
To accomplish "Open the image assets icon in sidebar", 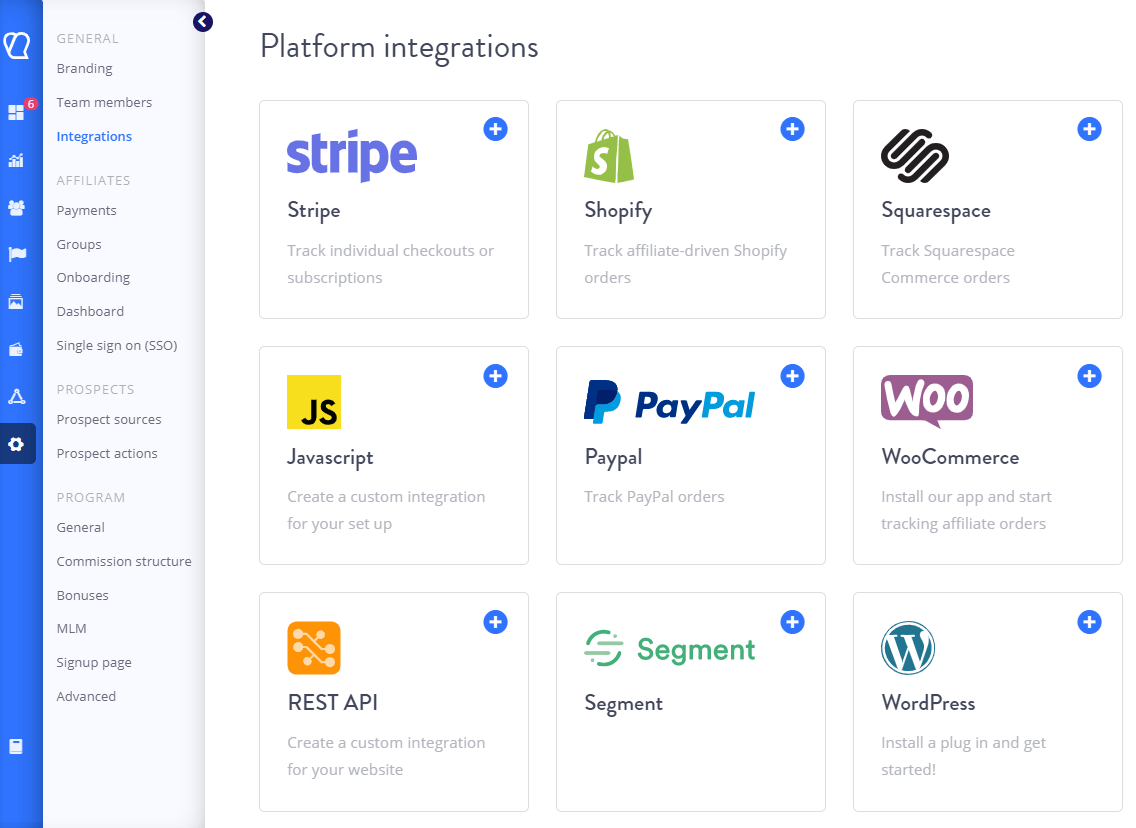I will [x=16, y=302].
